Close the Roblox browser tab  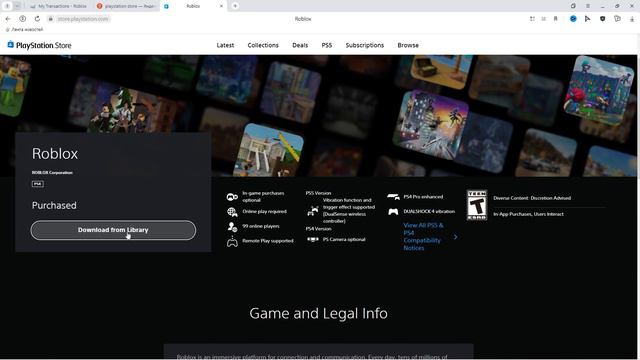click(221, 6)
